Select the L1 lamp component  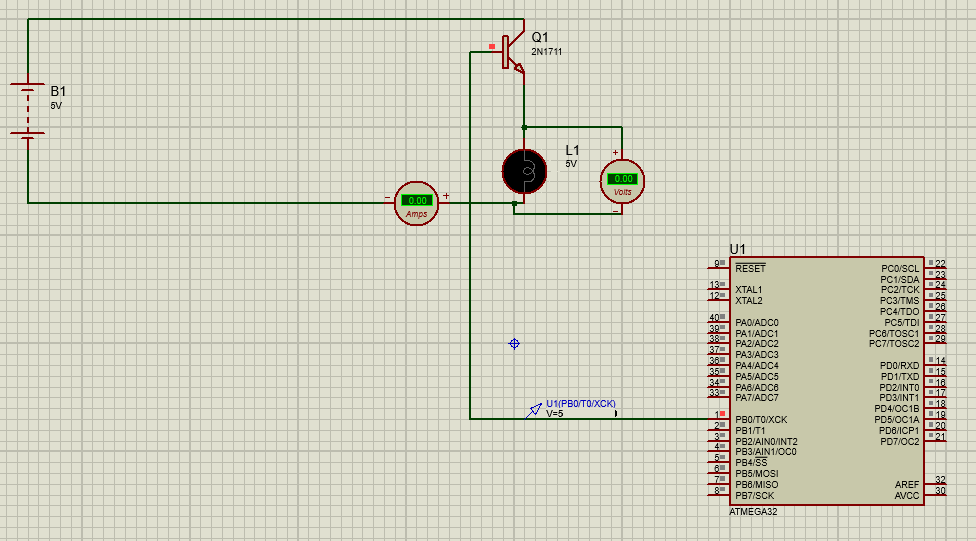click(x=523, y=171)
